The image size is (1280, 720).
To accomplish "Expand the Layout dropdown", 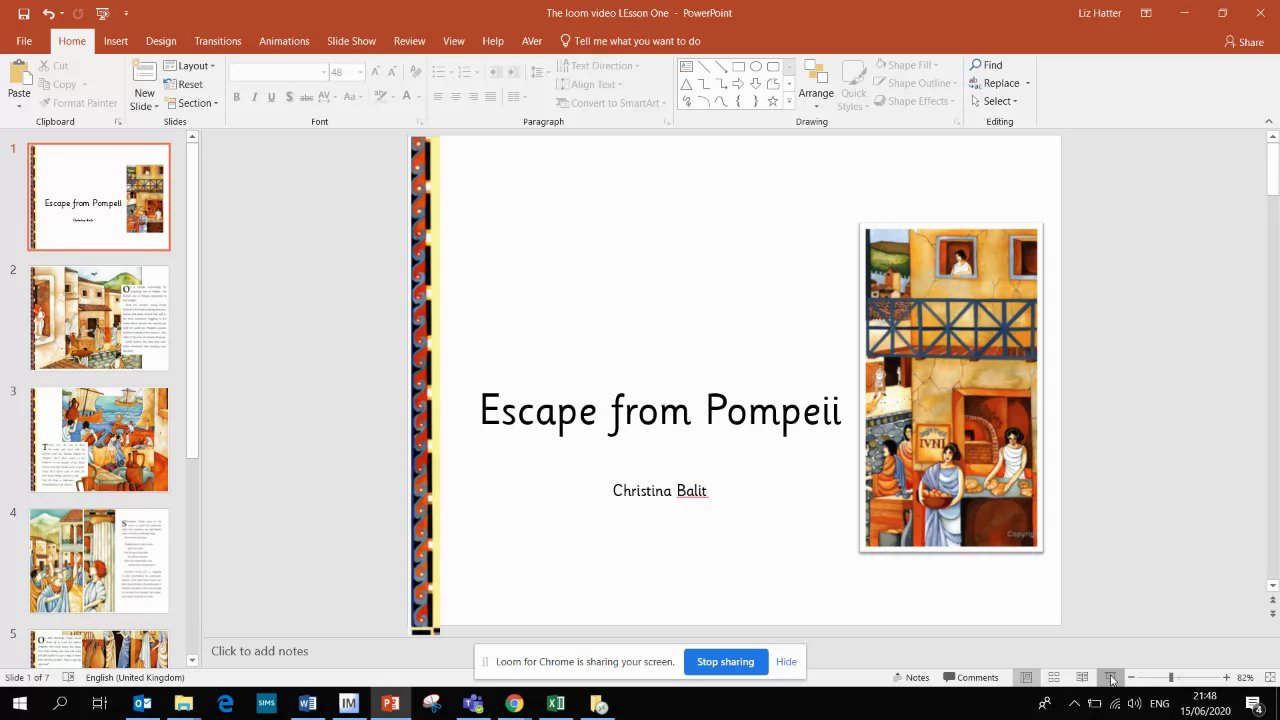I will tap(191, 66).
